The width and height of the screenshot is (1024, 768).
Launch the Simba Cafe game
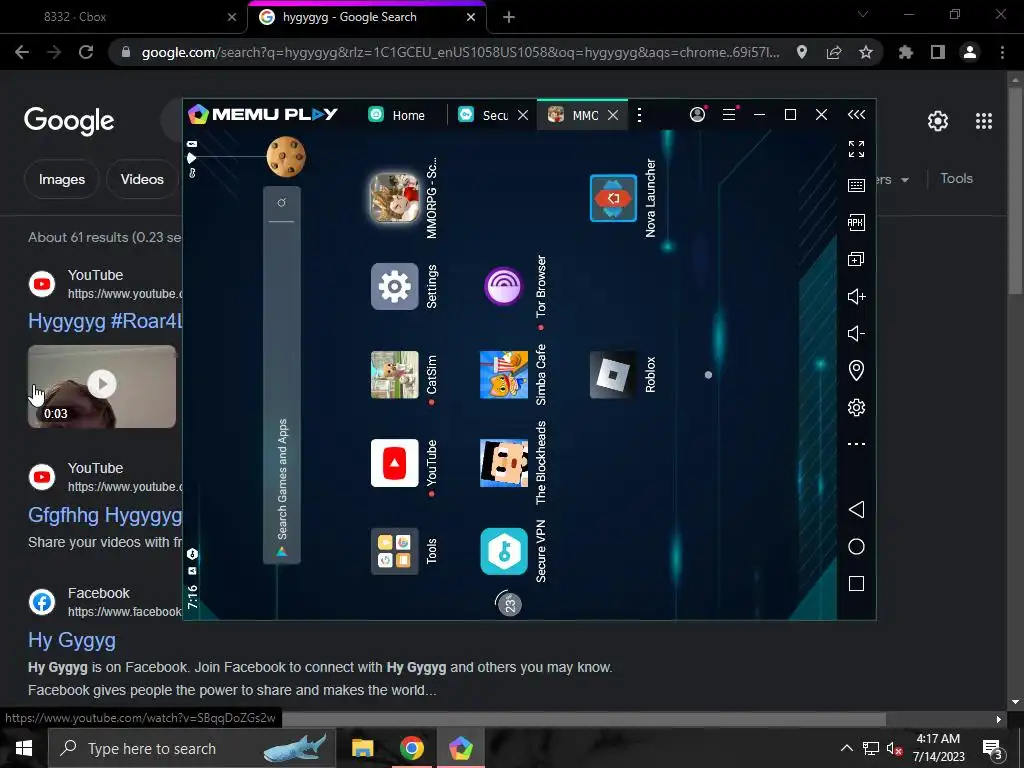504,375
